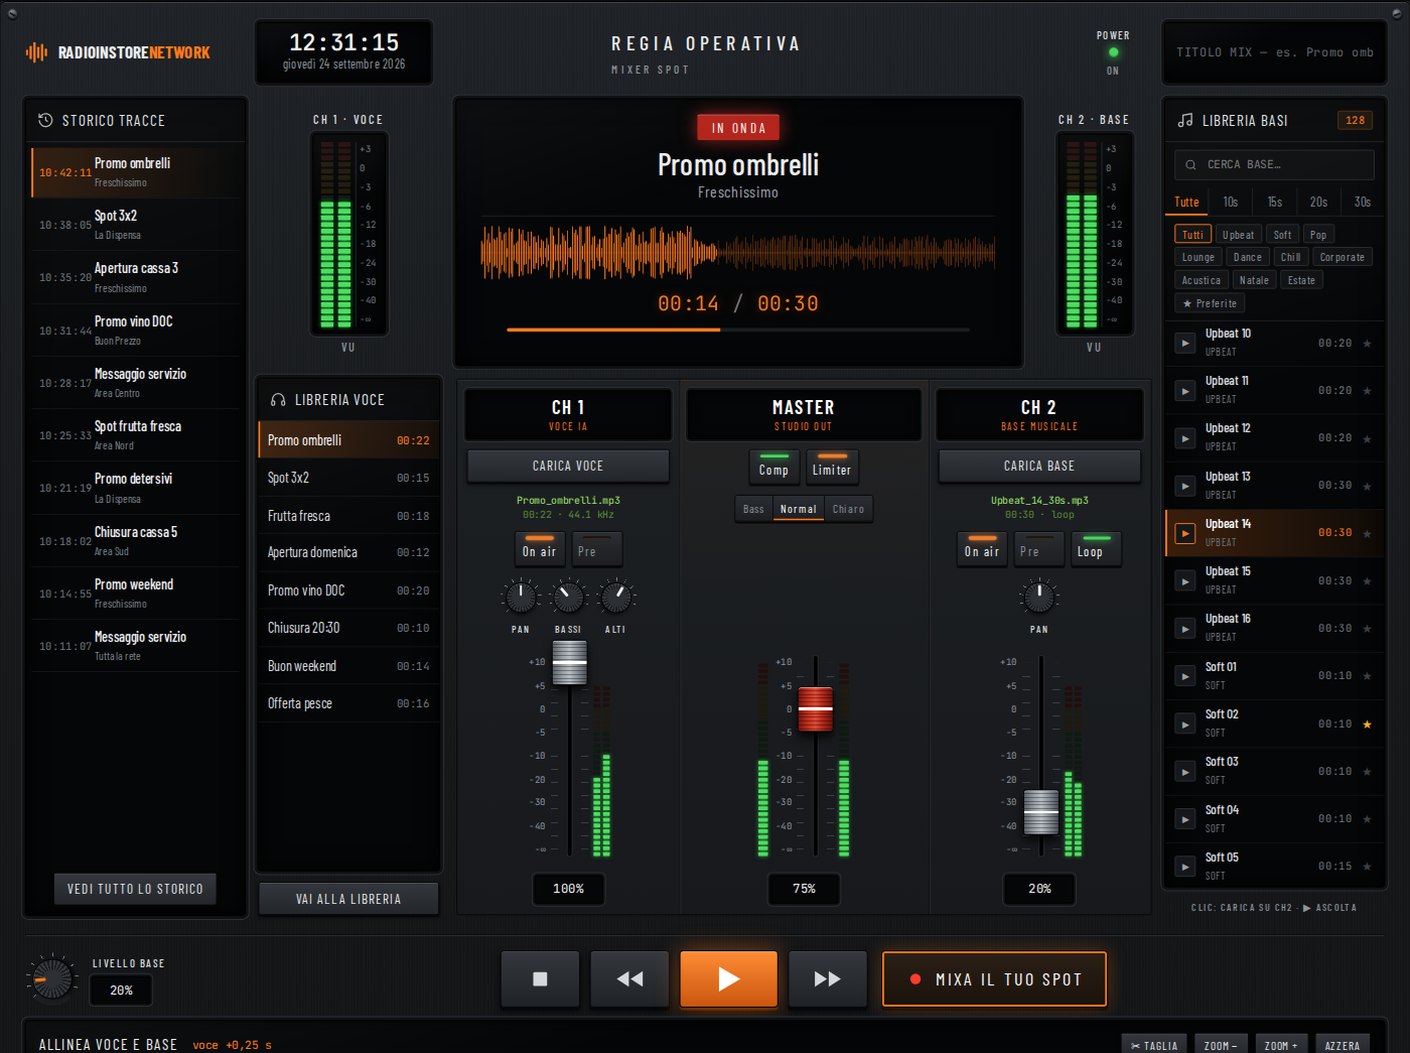
Task: Select the Bass EQ preset
Action: [754, 509]
